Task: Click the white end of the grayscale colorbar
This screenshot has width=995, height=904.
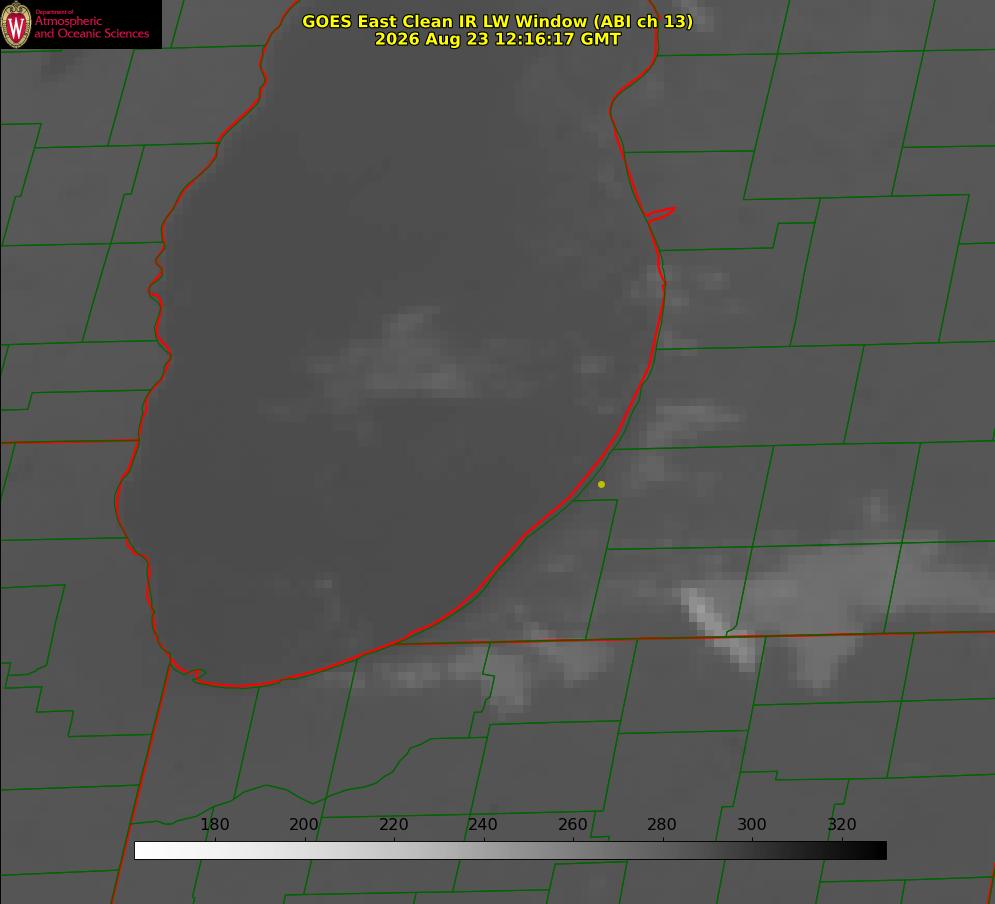Action: point(146,850)
